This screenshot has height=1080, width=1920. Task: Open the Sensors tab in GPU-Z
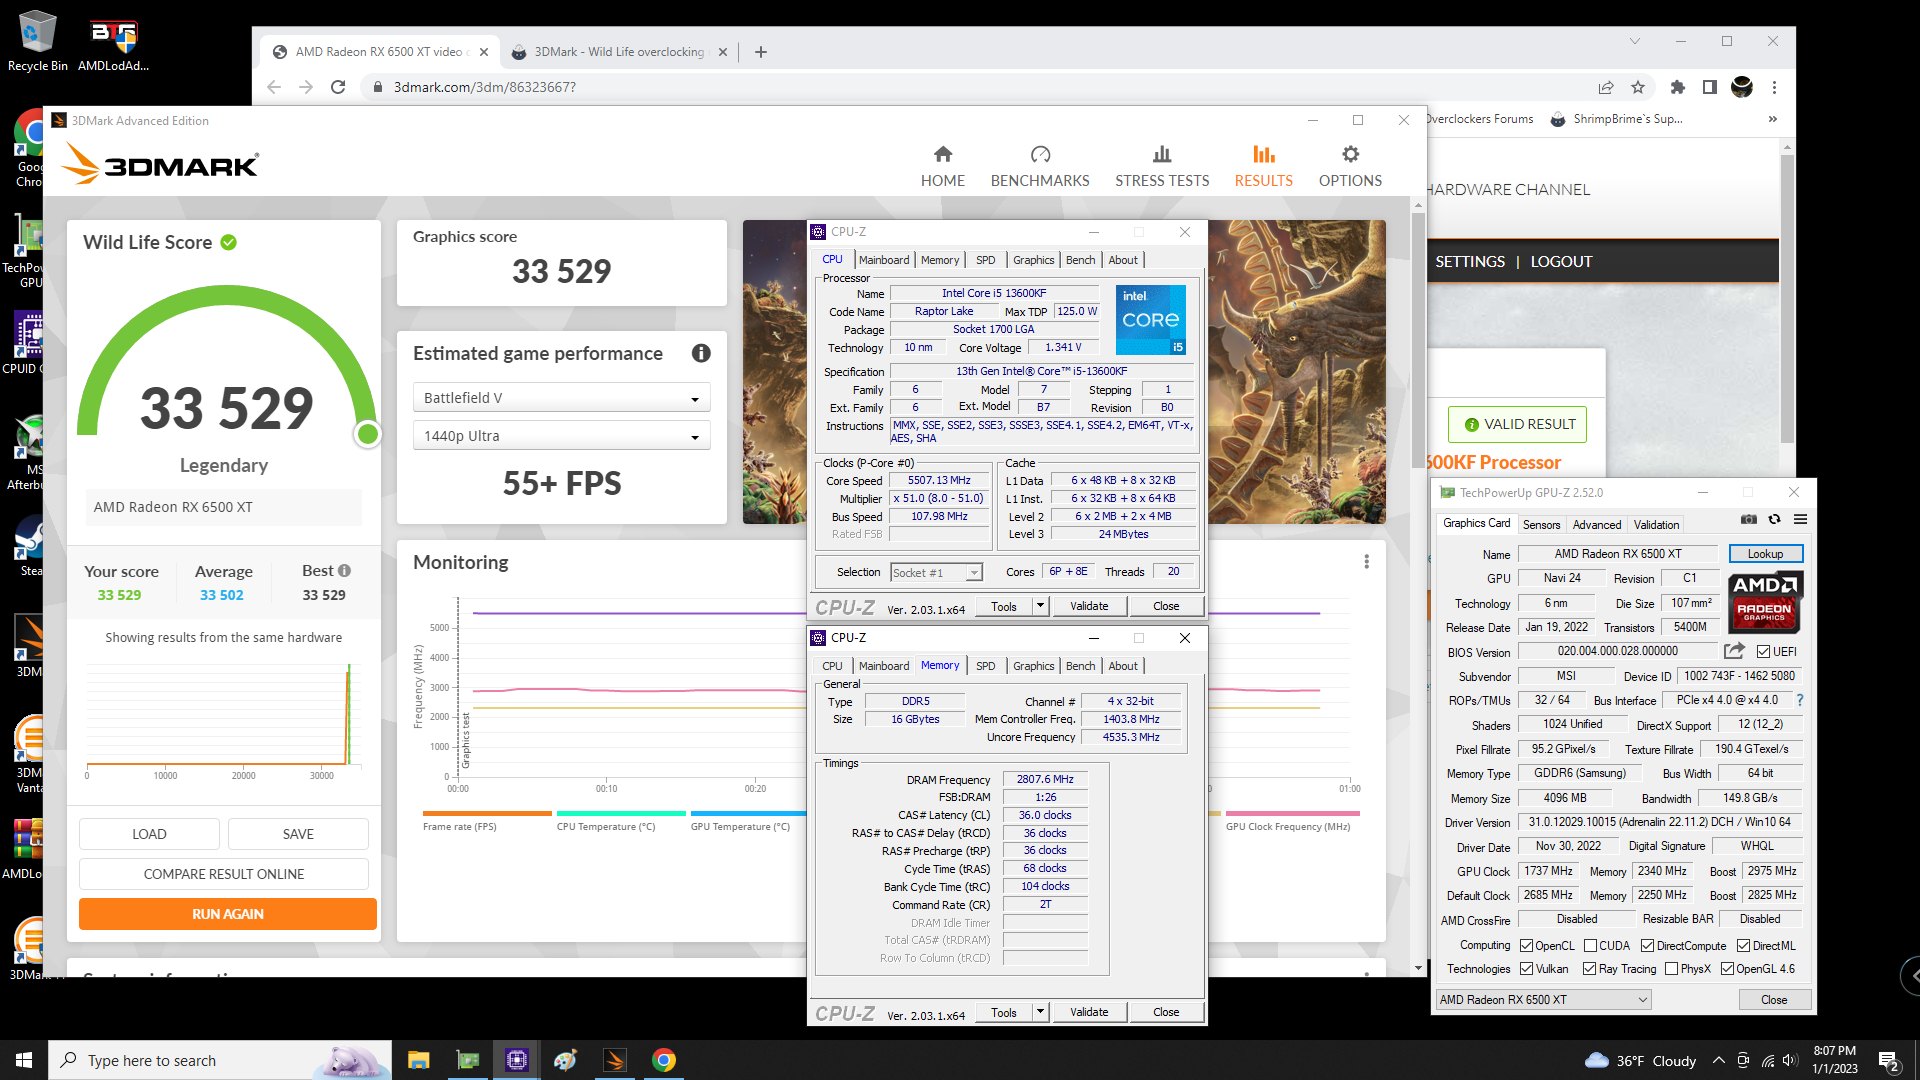pos(1541,524)
